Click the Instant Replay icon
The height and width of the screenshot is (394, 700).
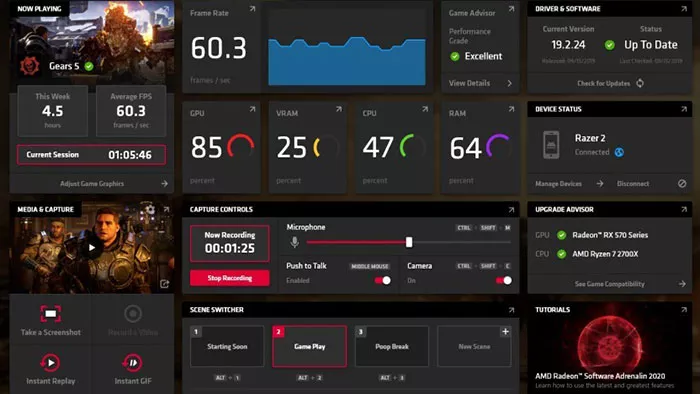point(50,363)
